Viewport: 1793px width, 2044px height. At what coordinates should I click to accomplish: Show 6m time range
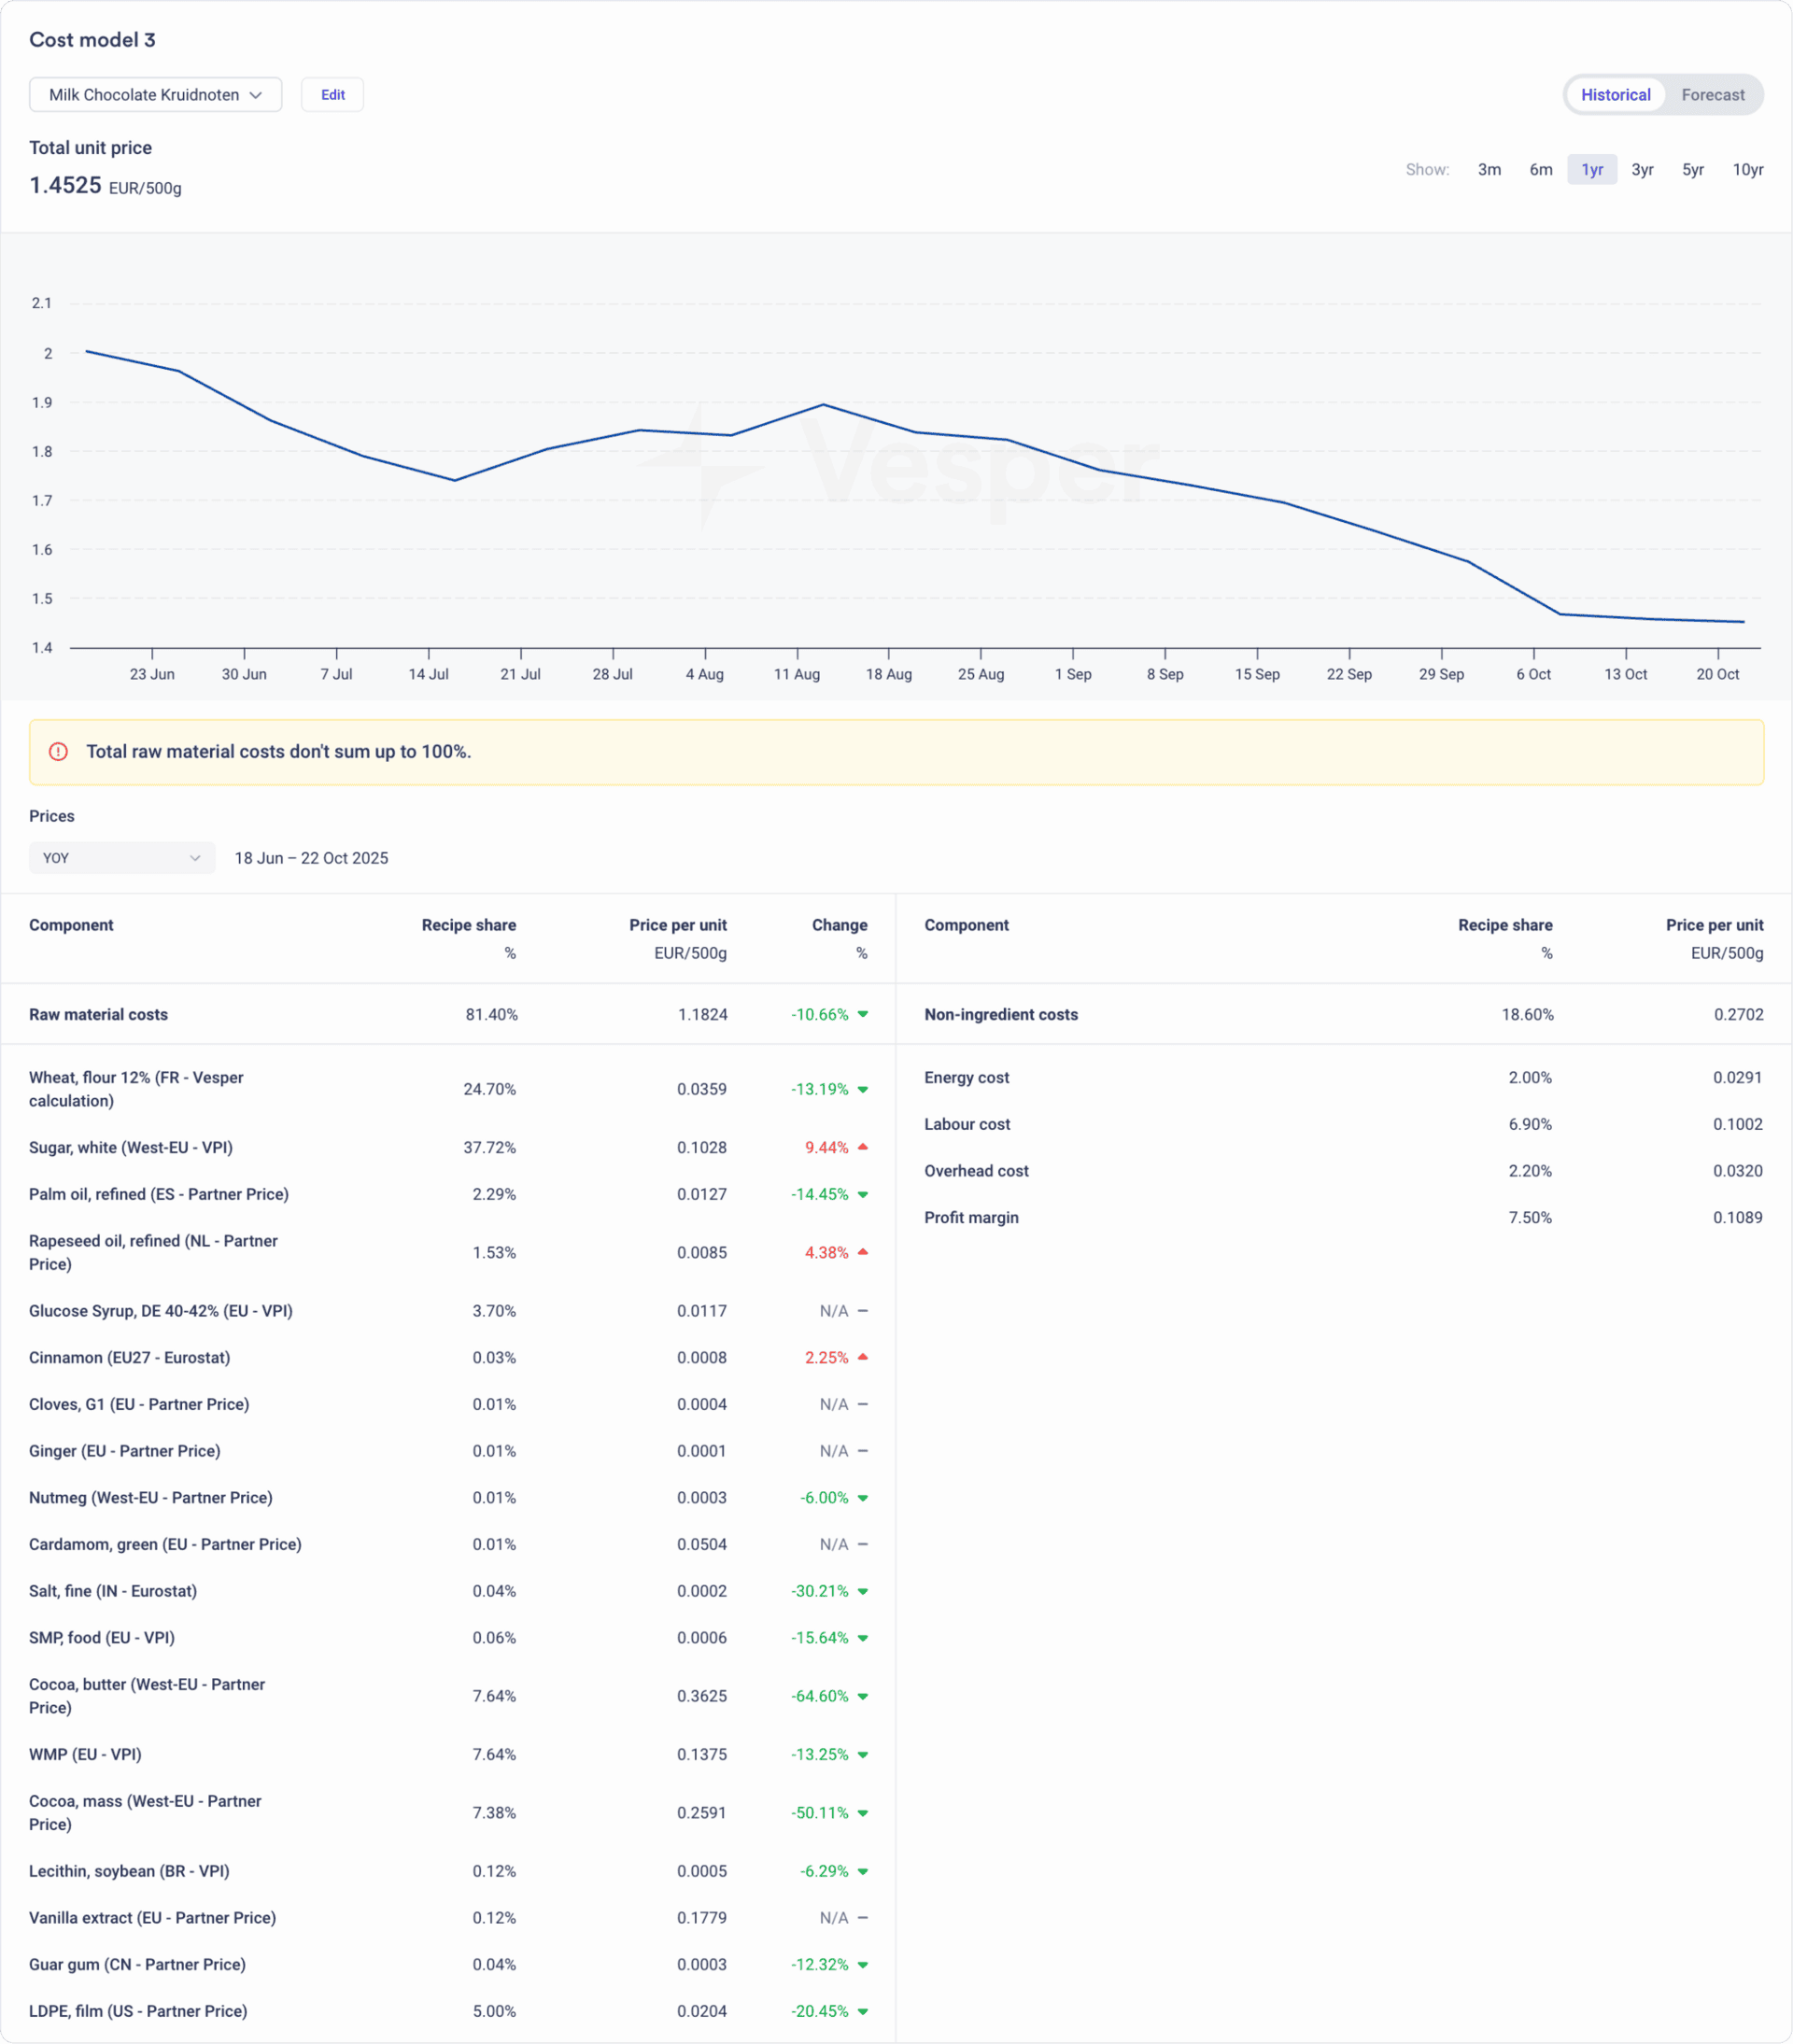point(1540,170)
